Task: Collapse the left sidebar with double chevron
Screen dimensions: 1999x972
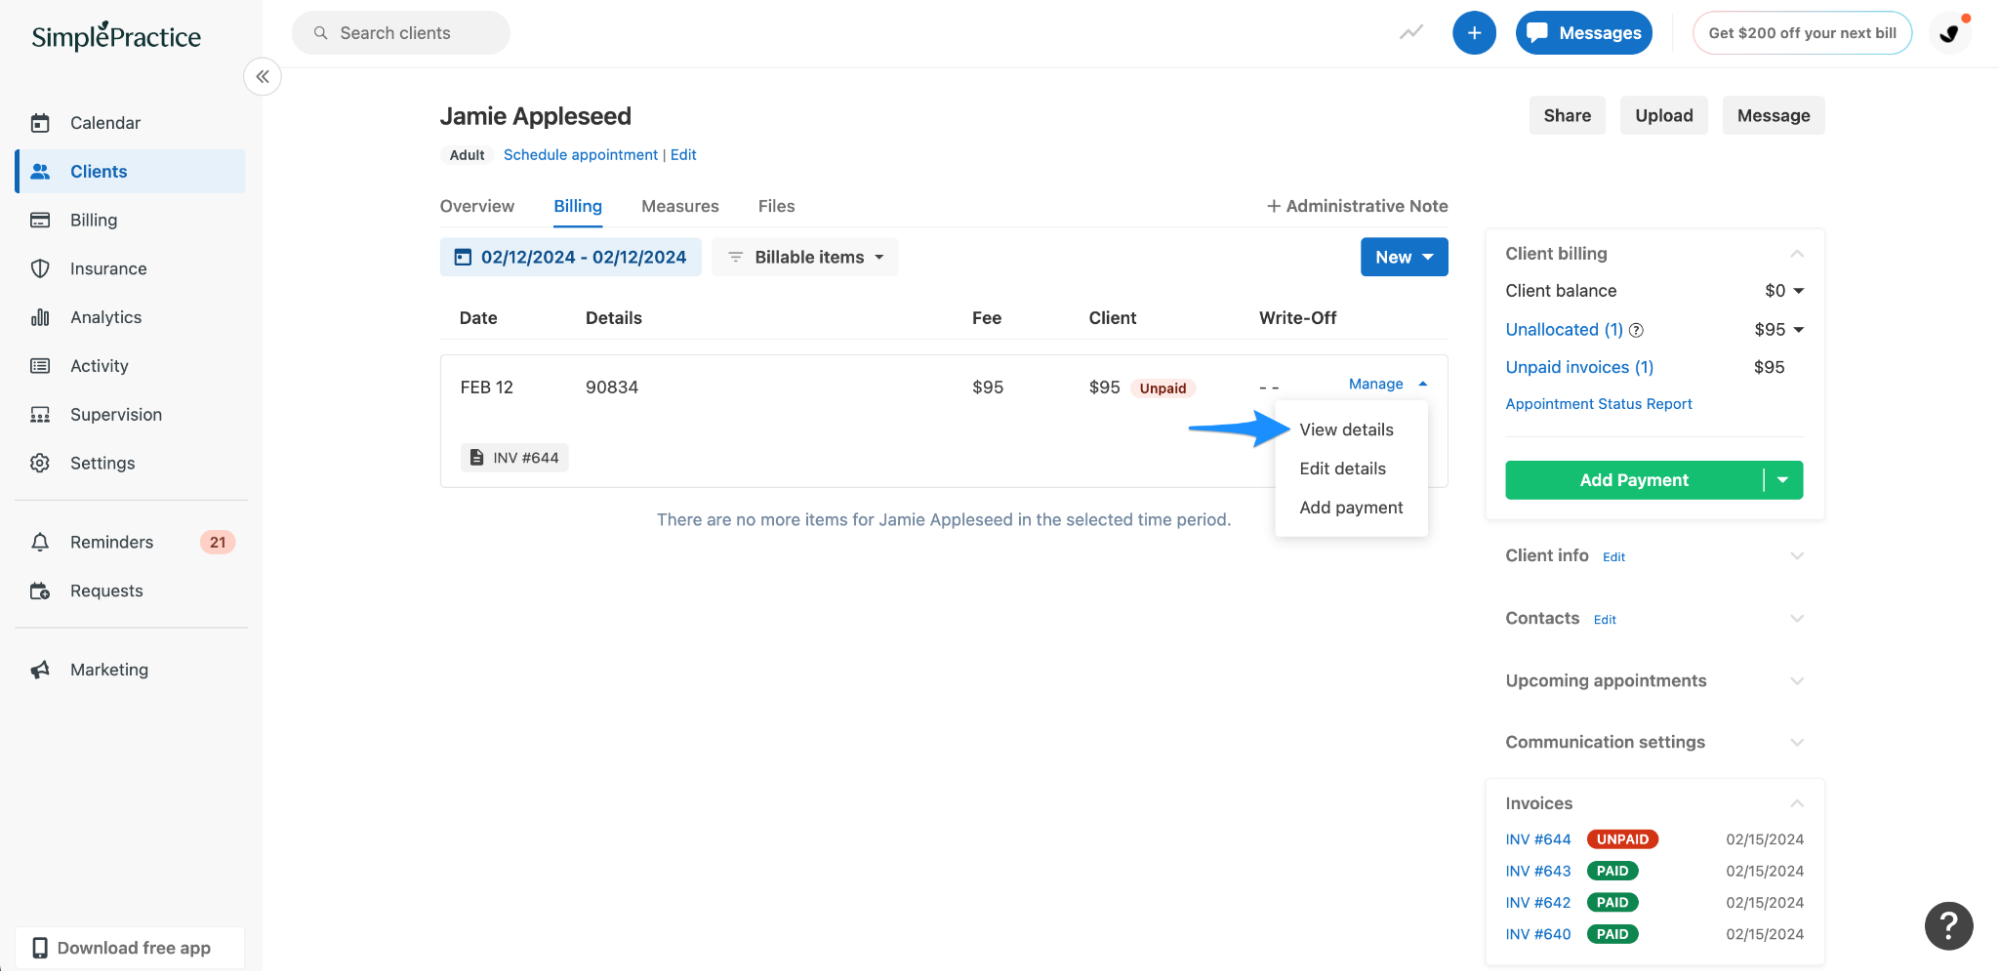Action: click(x=262, y=76)
